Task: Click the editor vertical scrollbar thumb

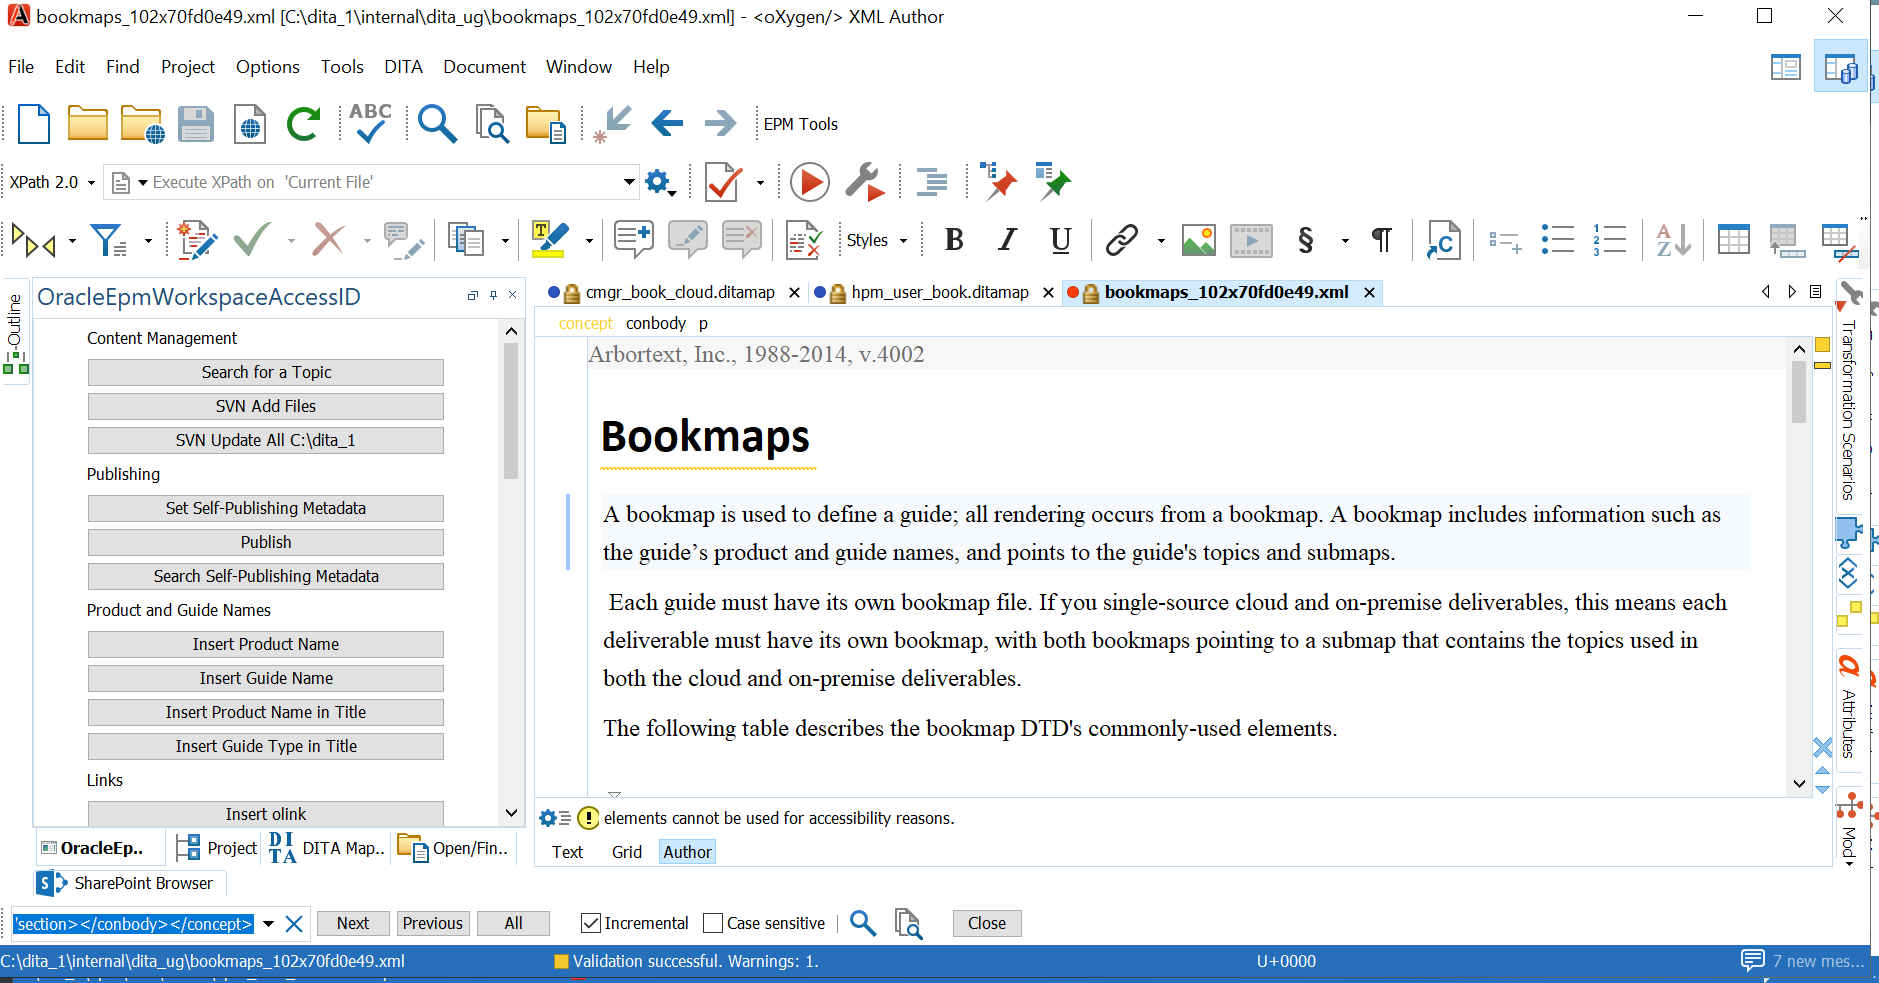Action: [1799, 391]
